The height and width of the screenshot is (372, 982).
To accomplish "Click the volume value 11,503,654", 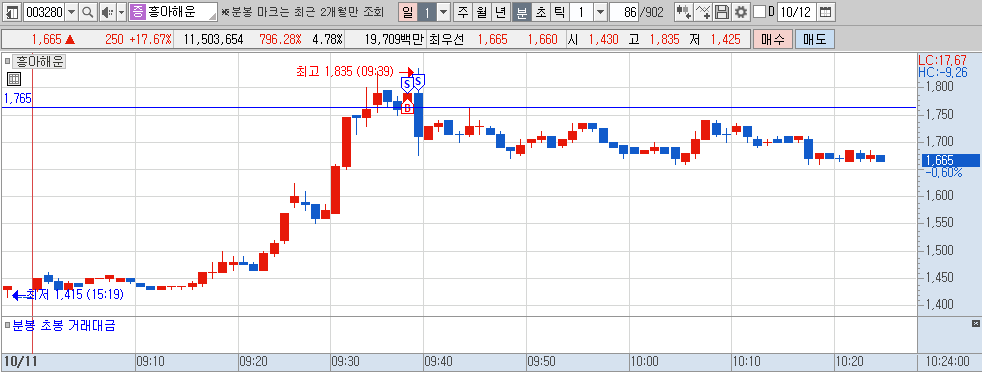I will [x=214, y=39].
